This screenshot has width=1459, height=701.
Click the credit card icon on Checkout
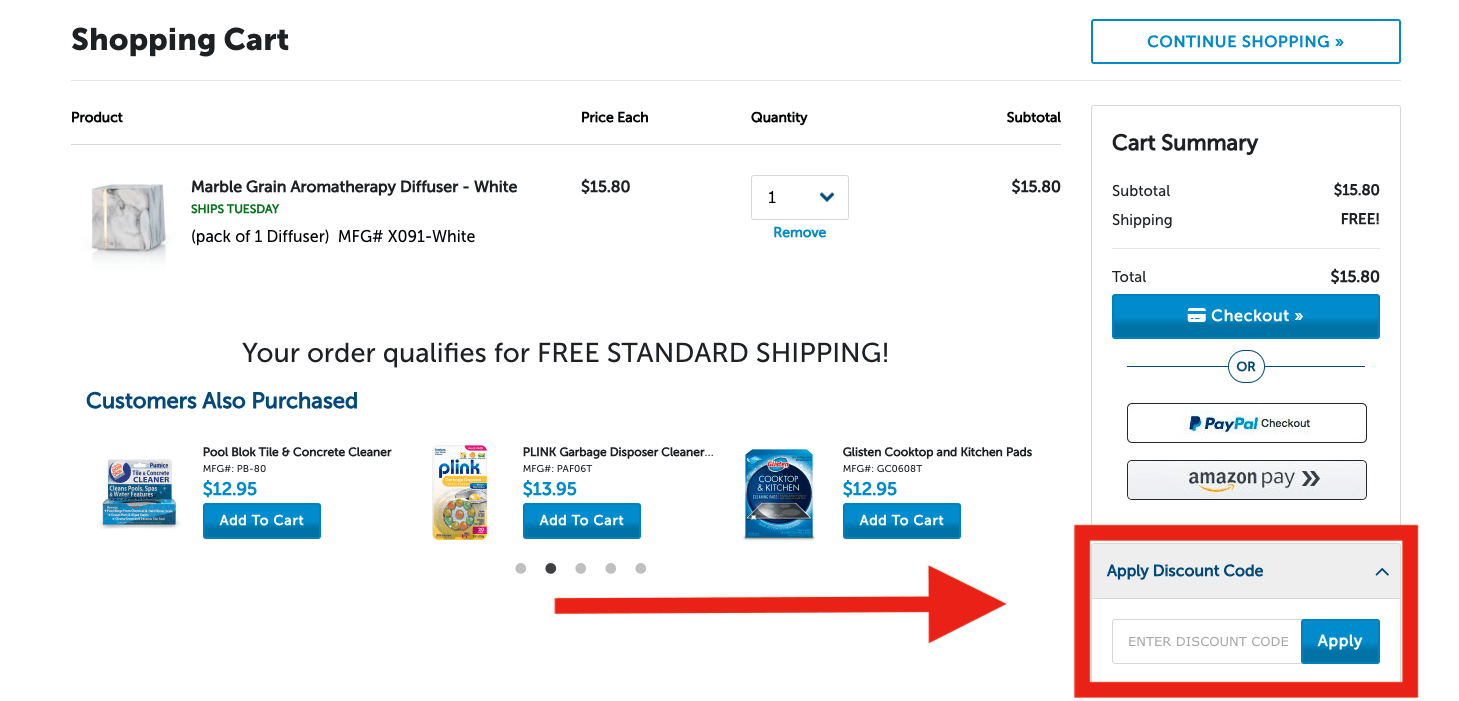coord(1196,315)
